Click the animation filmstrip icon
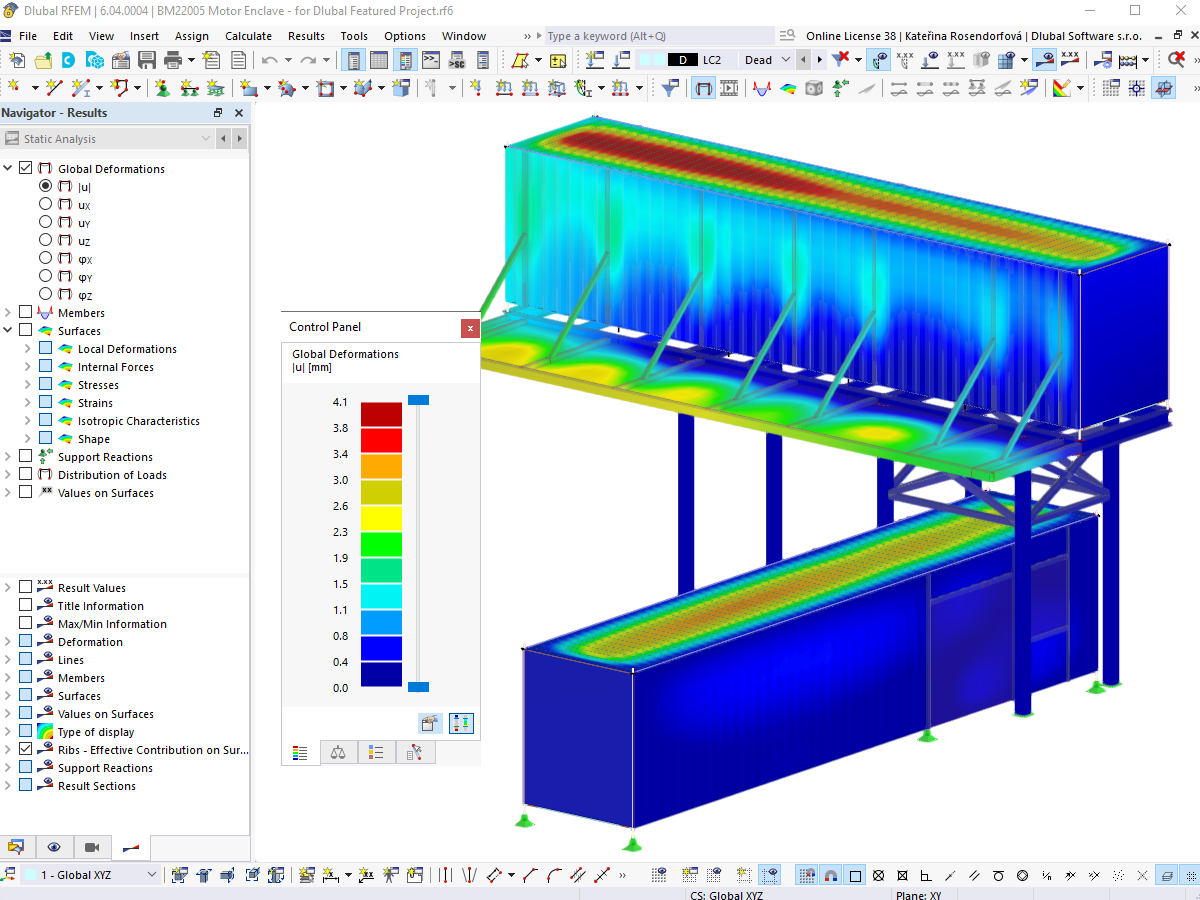 click(729, 88)
